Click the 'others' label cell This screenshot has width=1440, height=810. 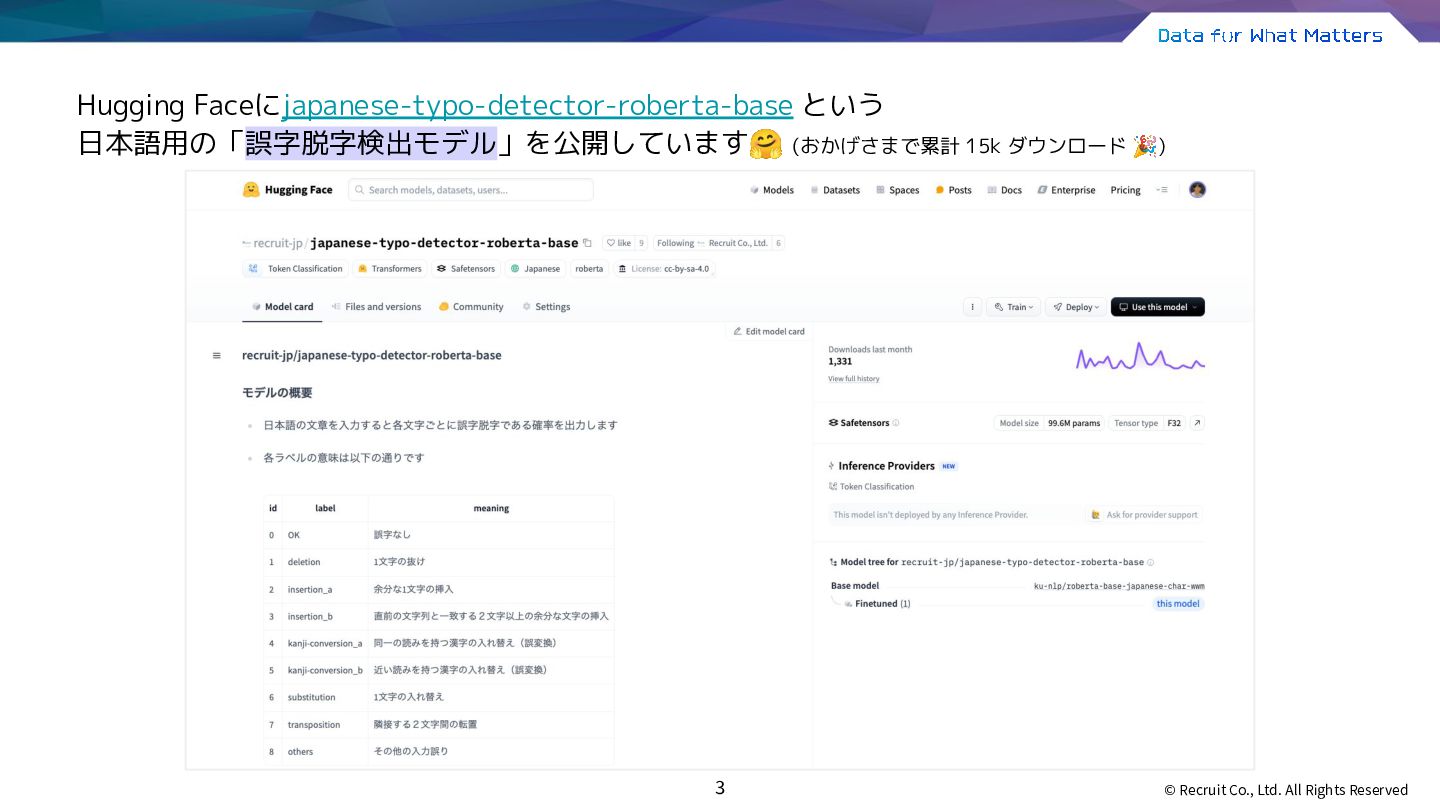325,751
